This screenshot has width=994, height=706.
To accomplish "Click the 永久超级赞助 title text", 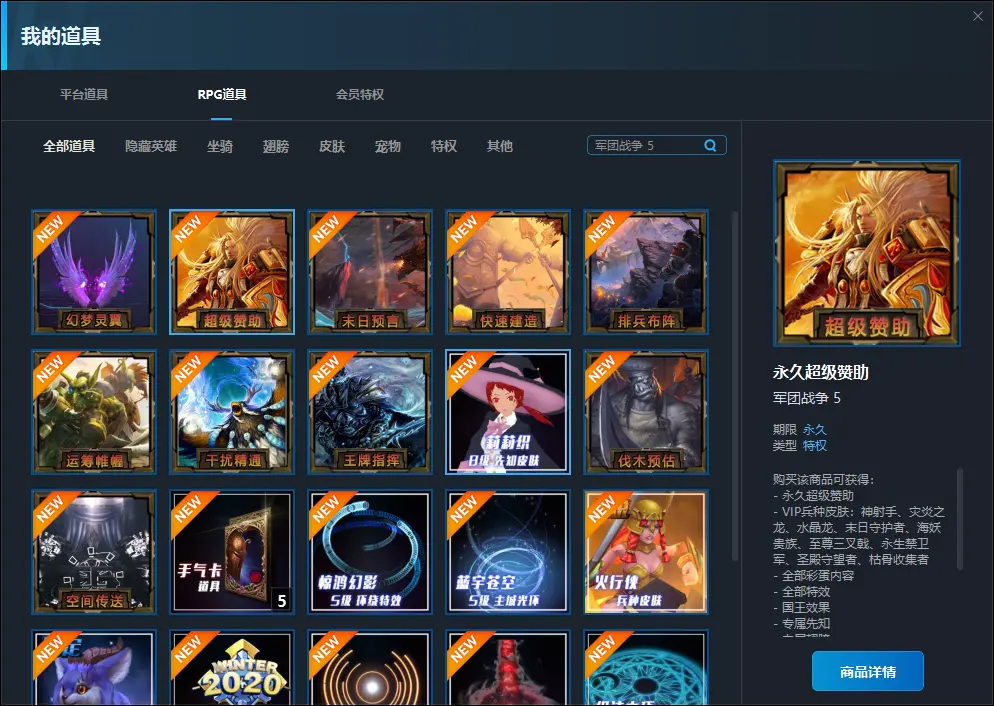I will pyautogui.click(x=821, y=373).
